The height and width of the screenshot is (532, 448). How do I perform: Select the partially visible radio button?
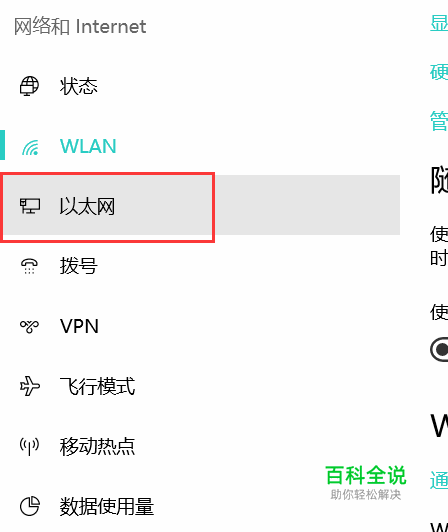[439, 349]
